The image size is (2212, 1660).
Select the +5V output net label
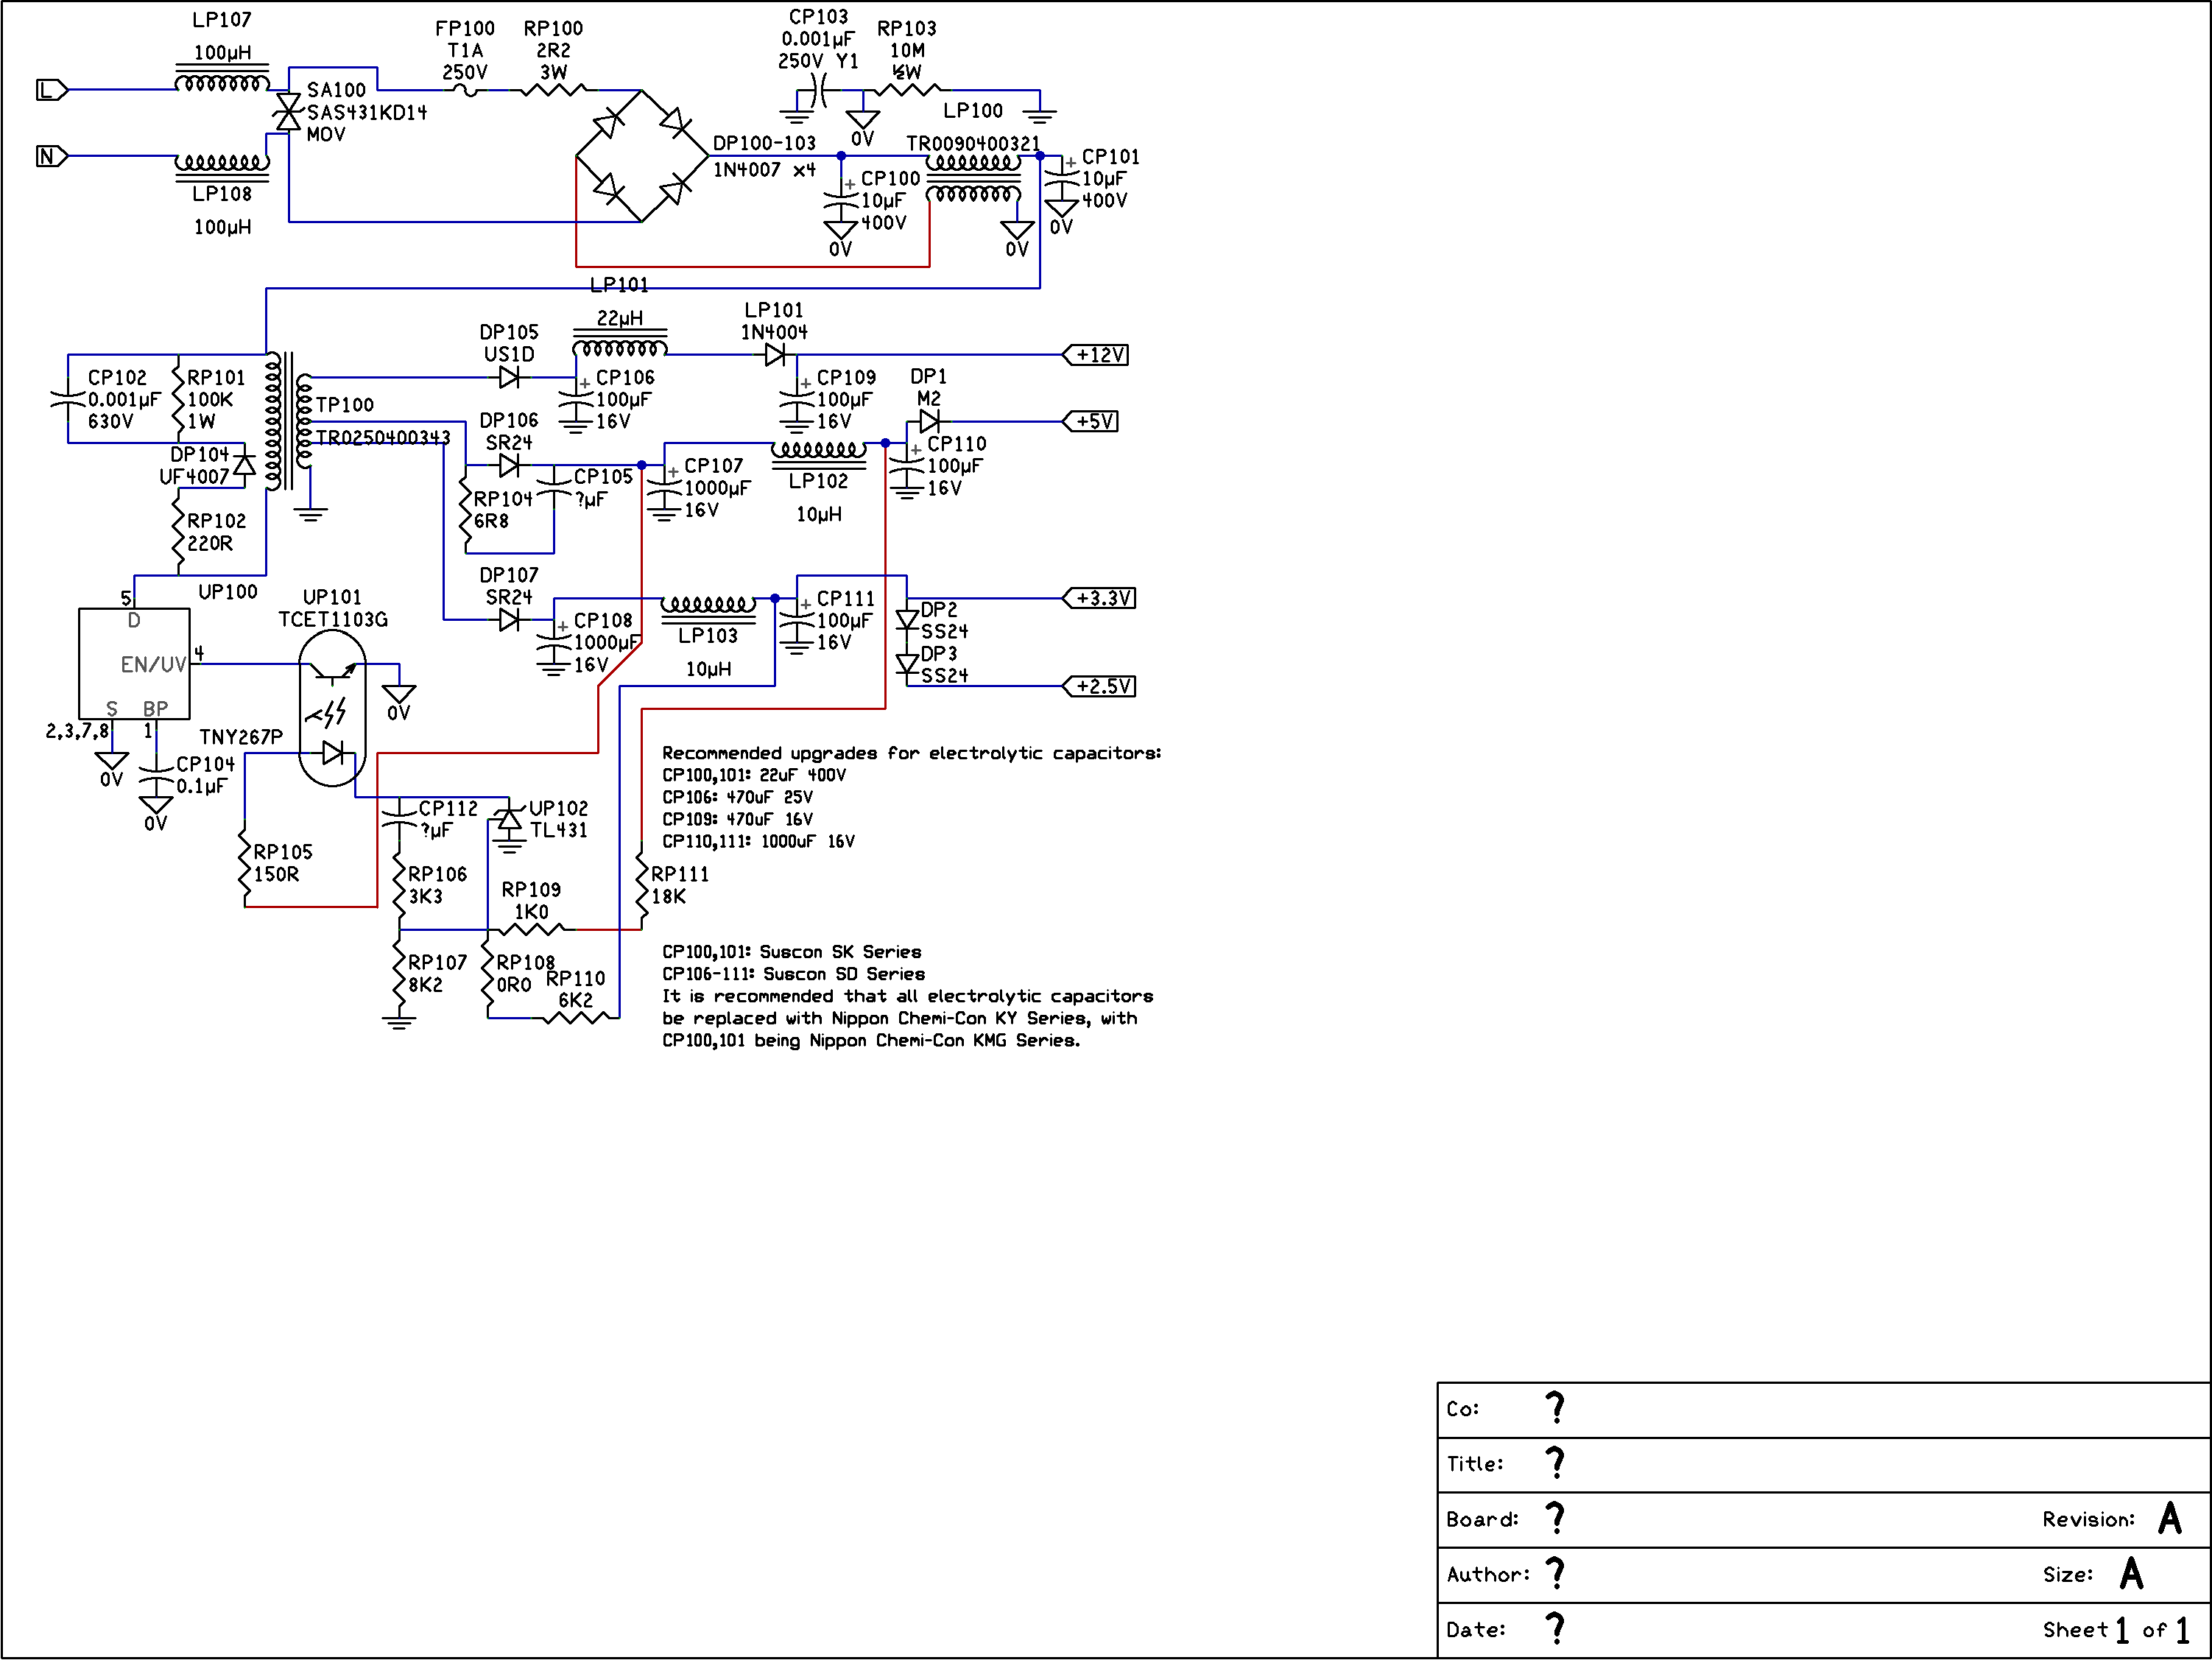click(1091, 421)
